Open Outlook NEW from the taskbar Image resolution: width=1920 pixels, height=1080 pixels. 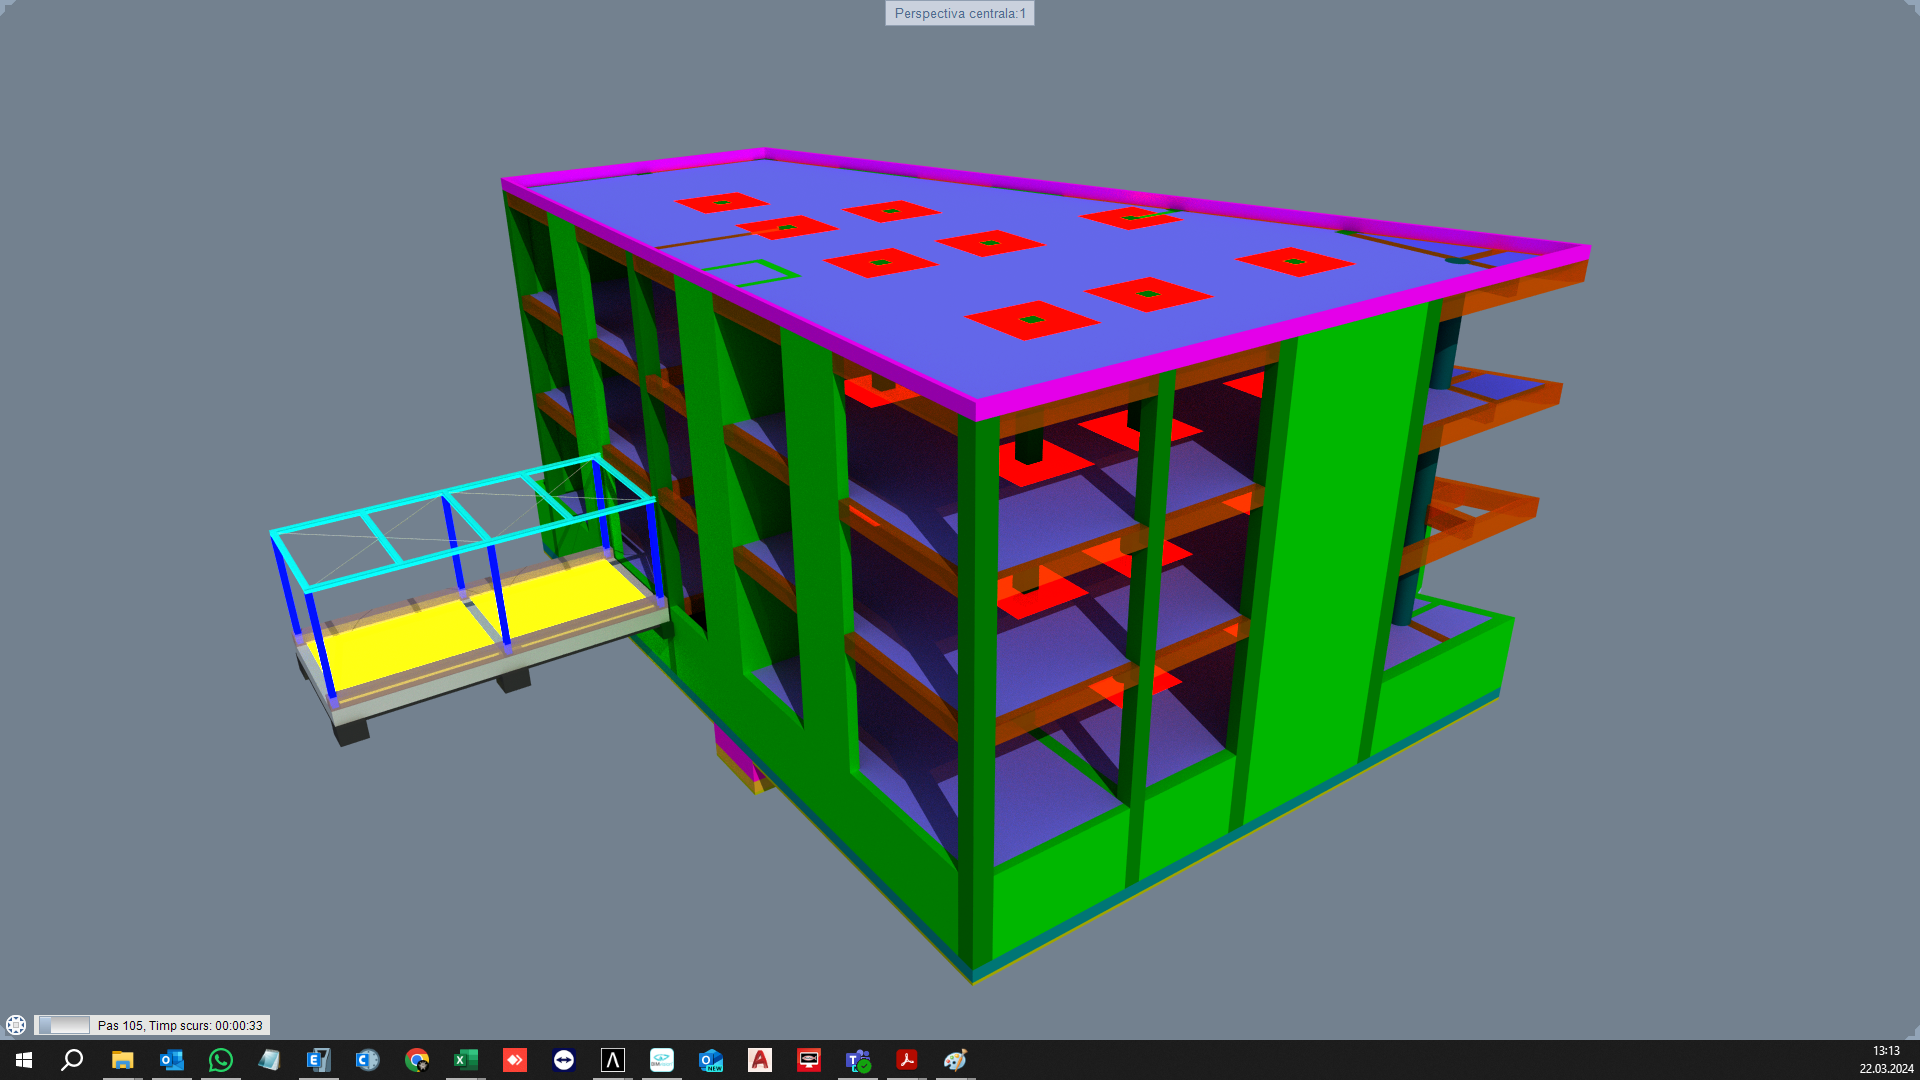tap(710, 1060)
